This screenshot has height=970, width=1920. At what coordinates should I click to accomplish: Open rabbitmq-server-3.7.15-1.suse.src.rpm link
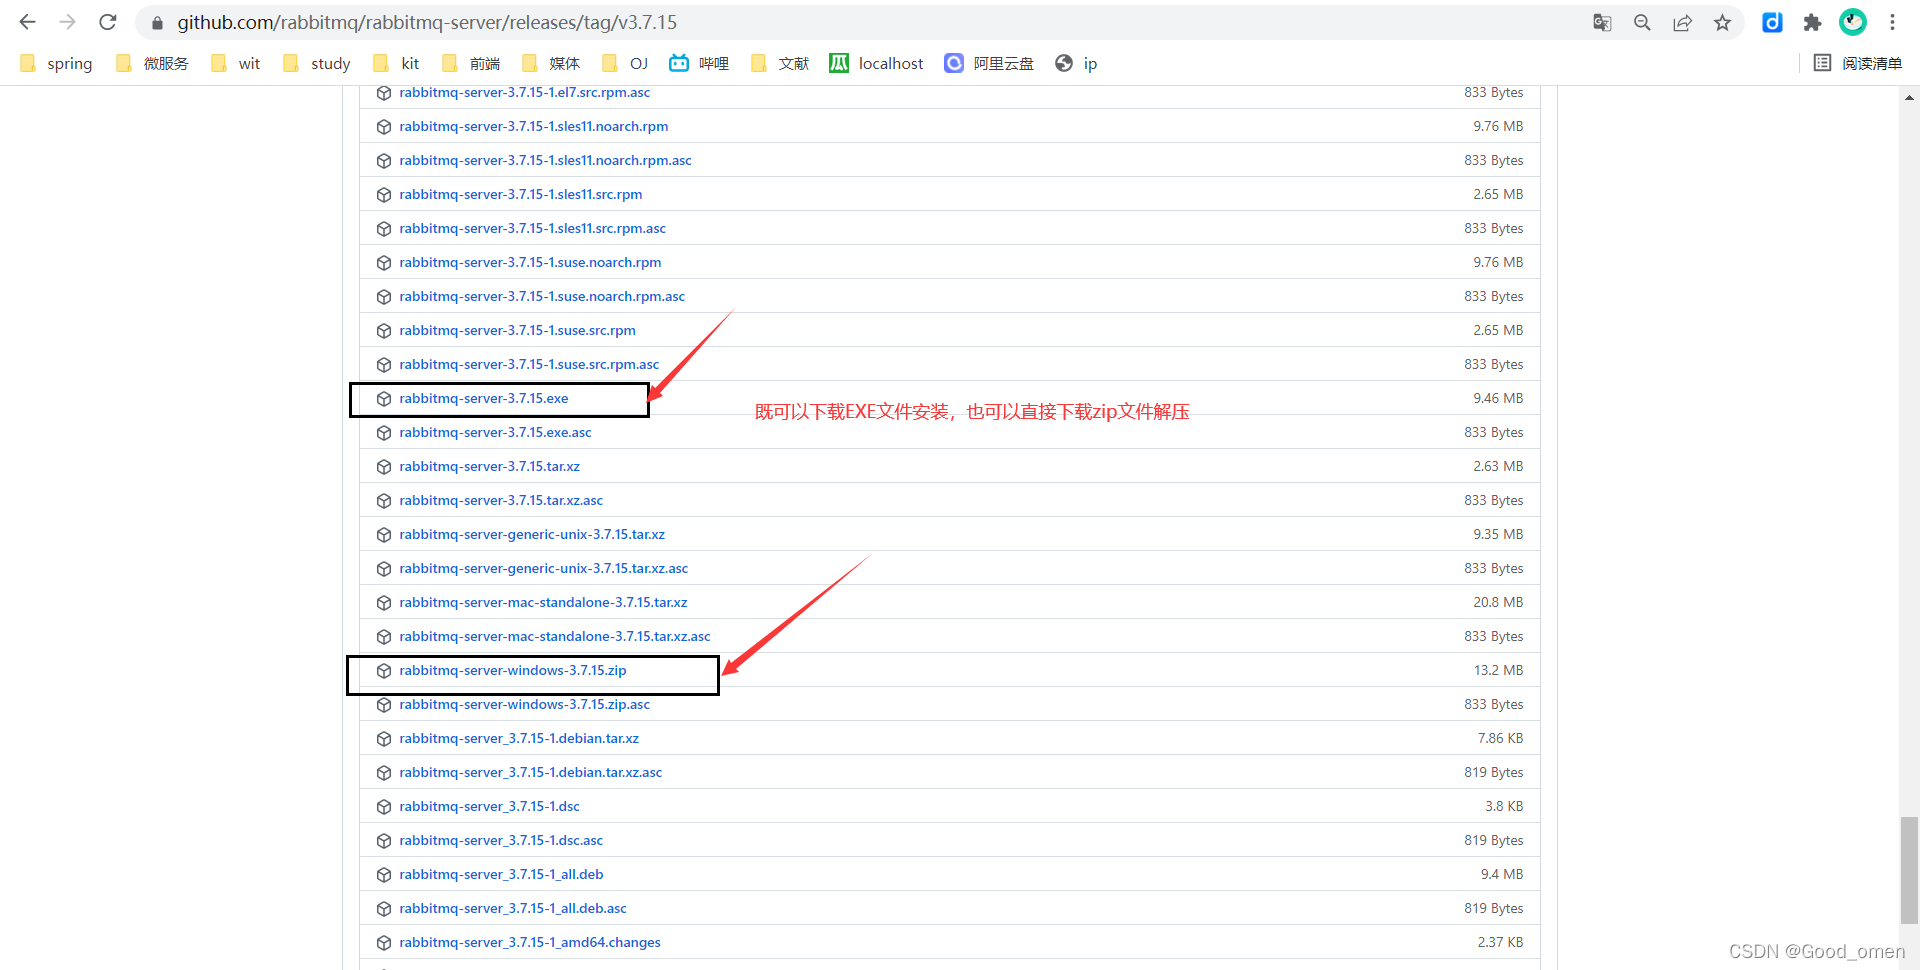[x=517, y=331]
